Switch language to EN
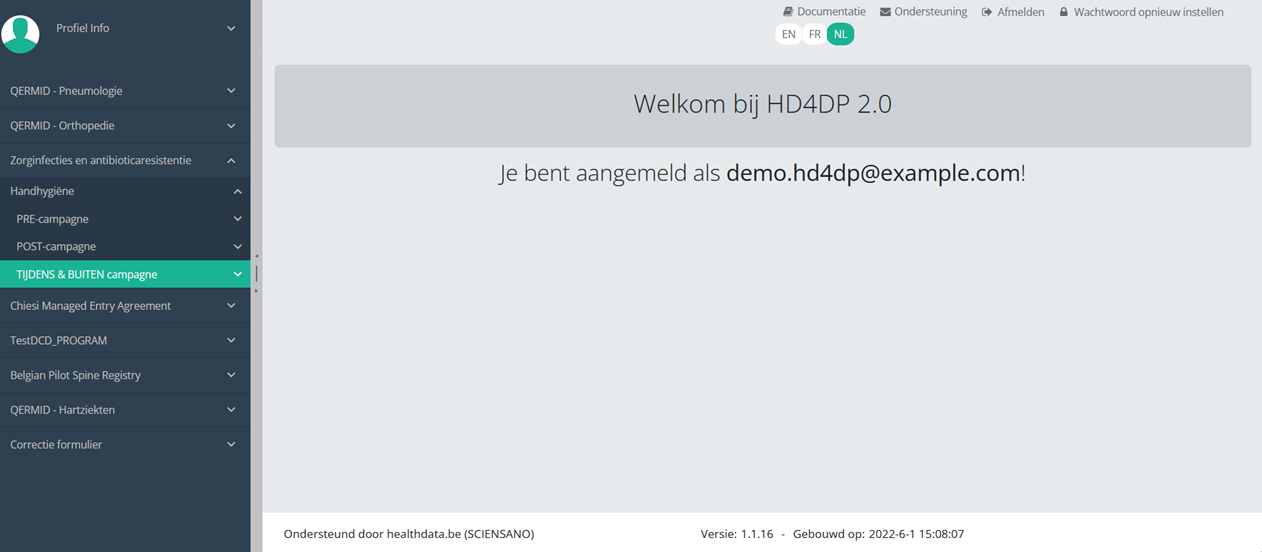Image resolution: width=1262 pixels, height=552 pixels. point(789,34)
